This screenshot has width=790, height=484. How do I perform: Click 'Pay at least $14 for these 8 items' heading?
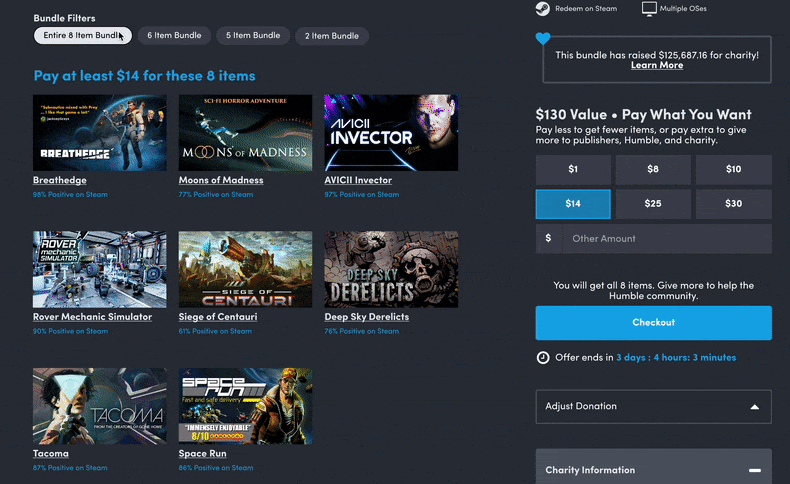pyautogui.click(x=145, y=76)
